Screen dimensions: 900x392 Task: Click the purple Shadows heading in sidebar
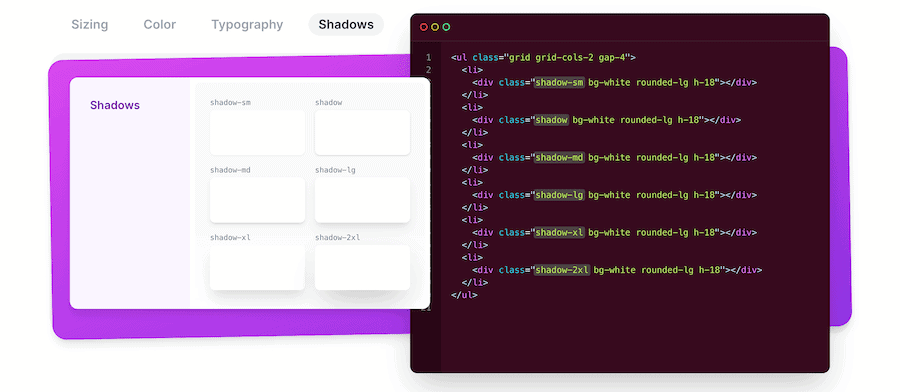tap(115, 106)
